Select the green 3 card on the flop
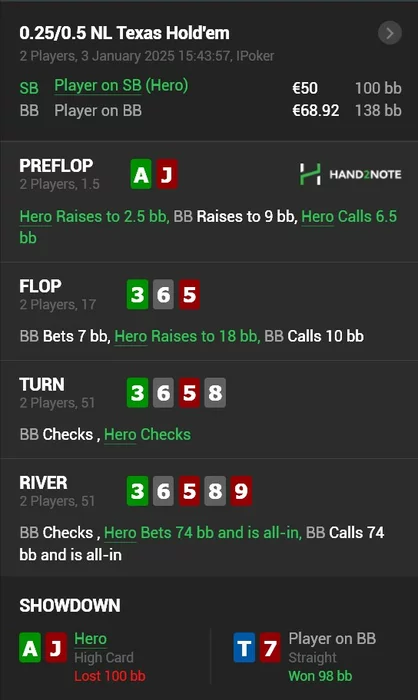Screen dimensions: 418x700 (138, 295)
